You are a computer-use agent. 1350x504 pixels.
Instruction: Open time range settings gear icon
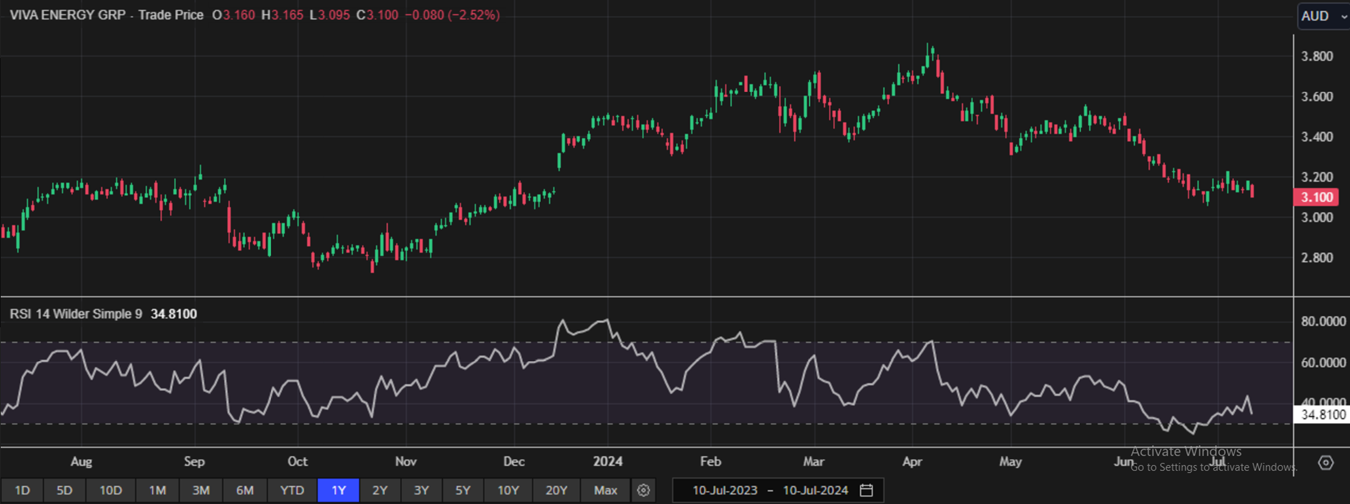[644, 490]
